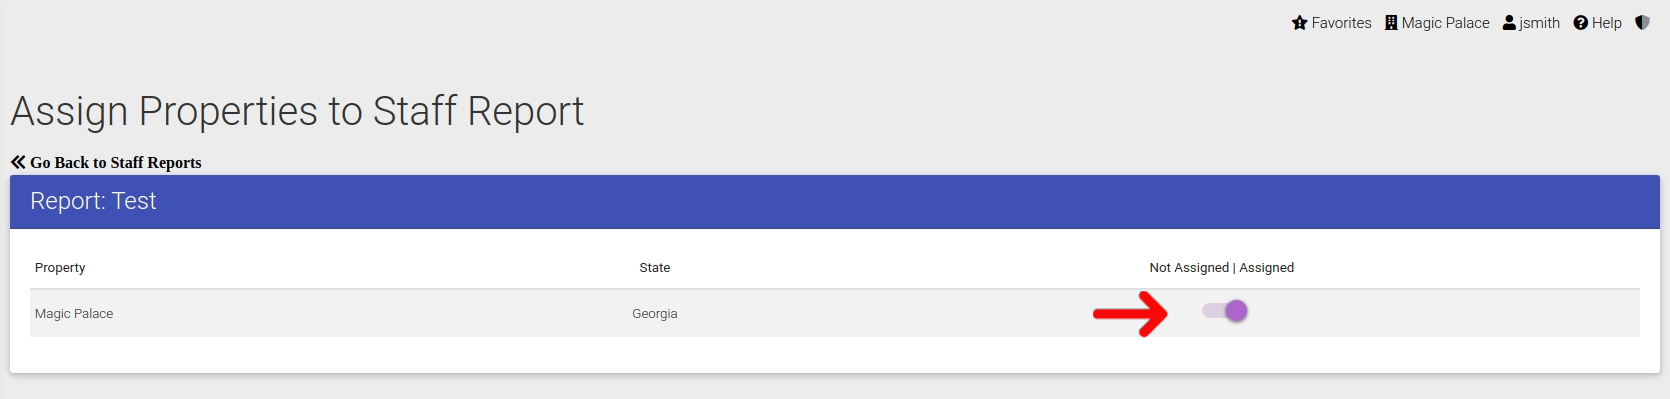Click the Not Assigned | Assigned column header
This screenshot has height=399, width=1670.
point(1221,267)
